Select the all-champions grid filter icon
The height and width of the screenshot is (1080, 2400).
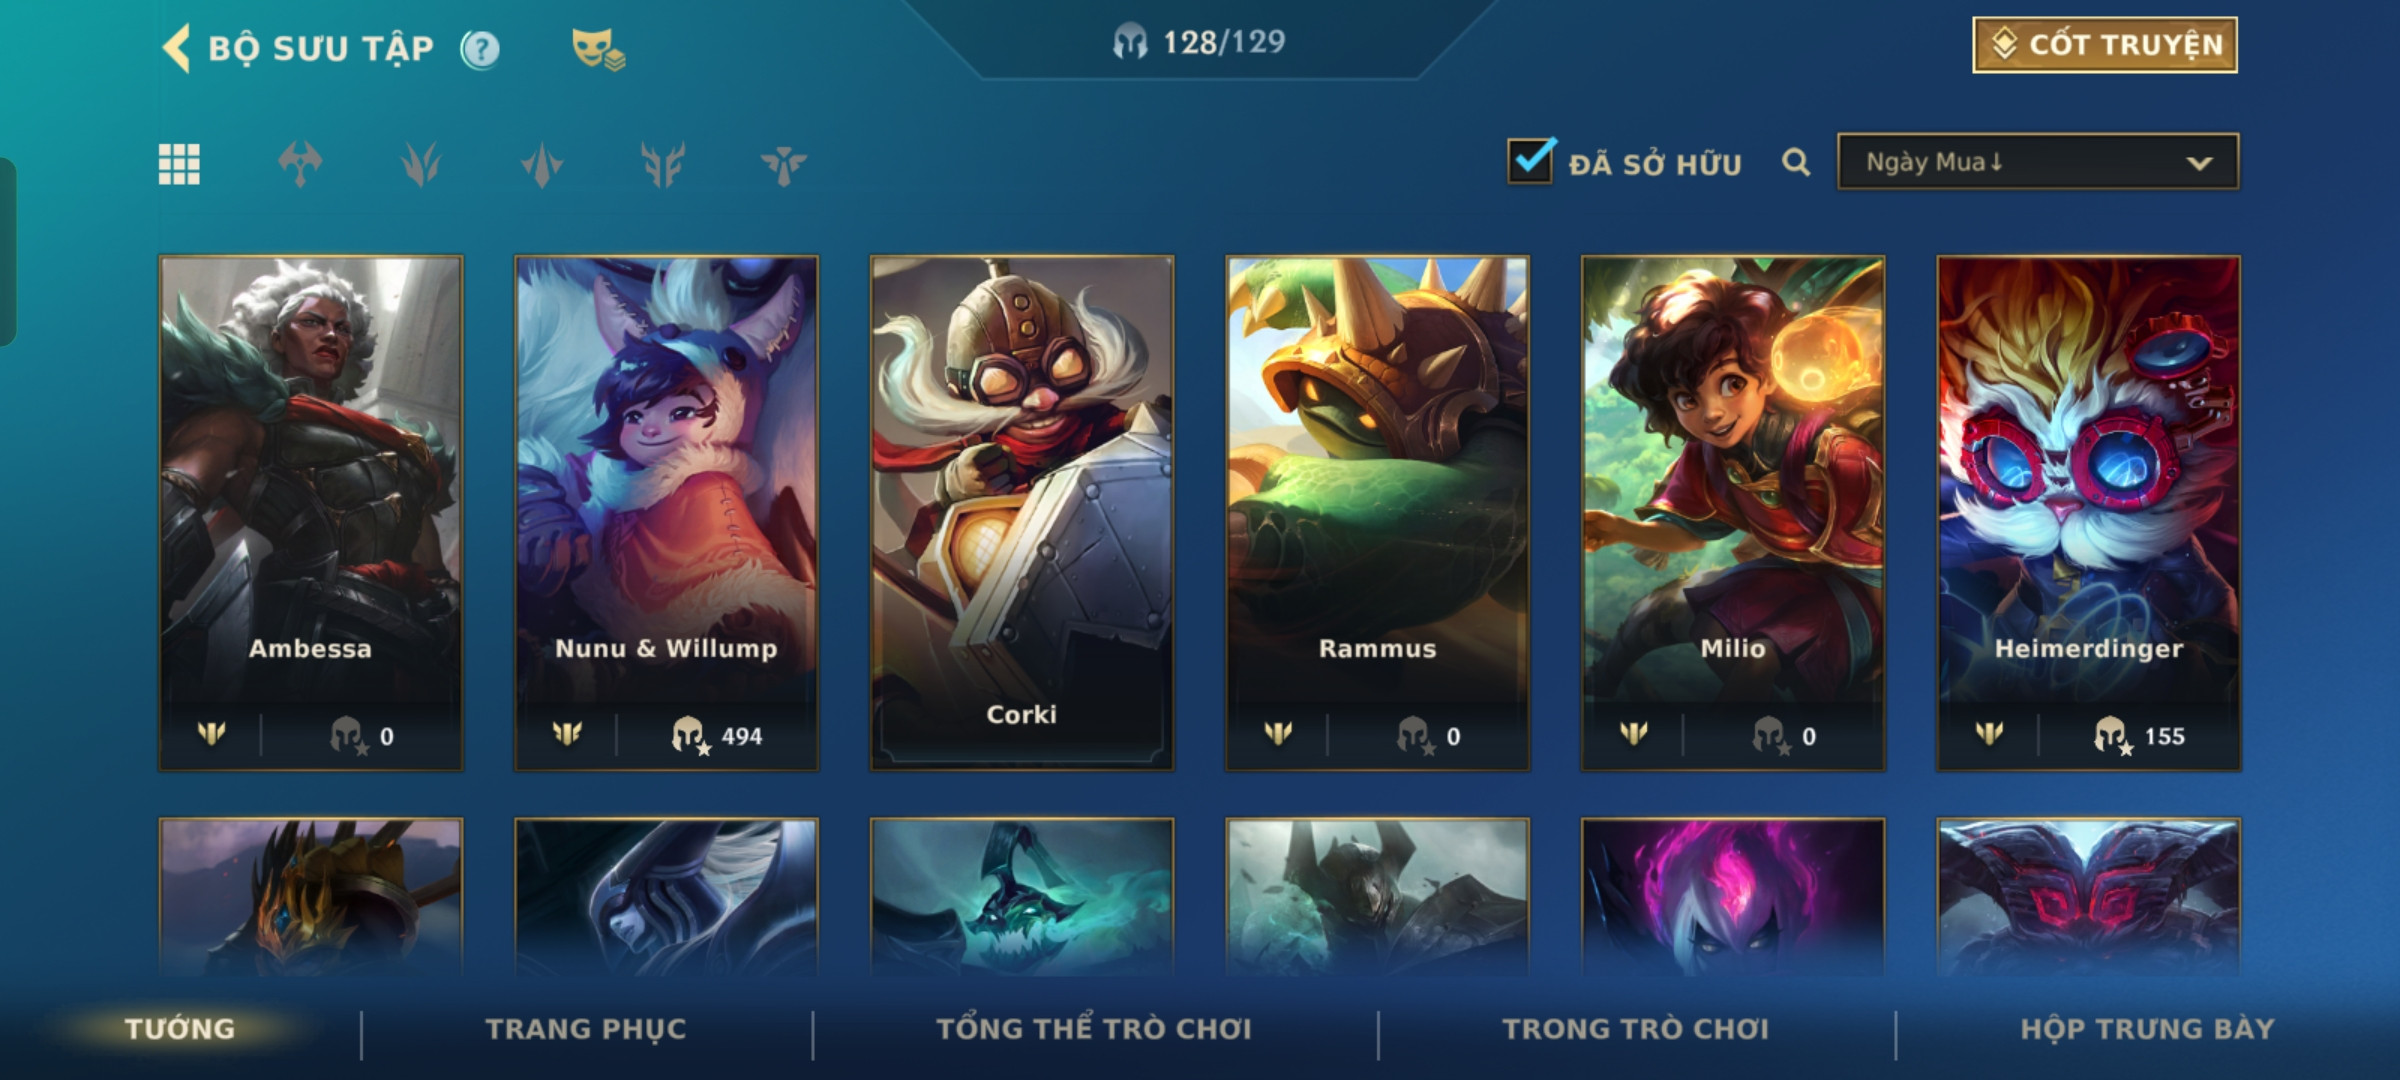pos(179,164)
